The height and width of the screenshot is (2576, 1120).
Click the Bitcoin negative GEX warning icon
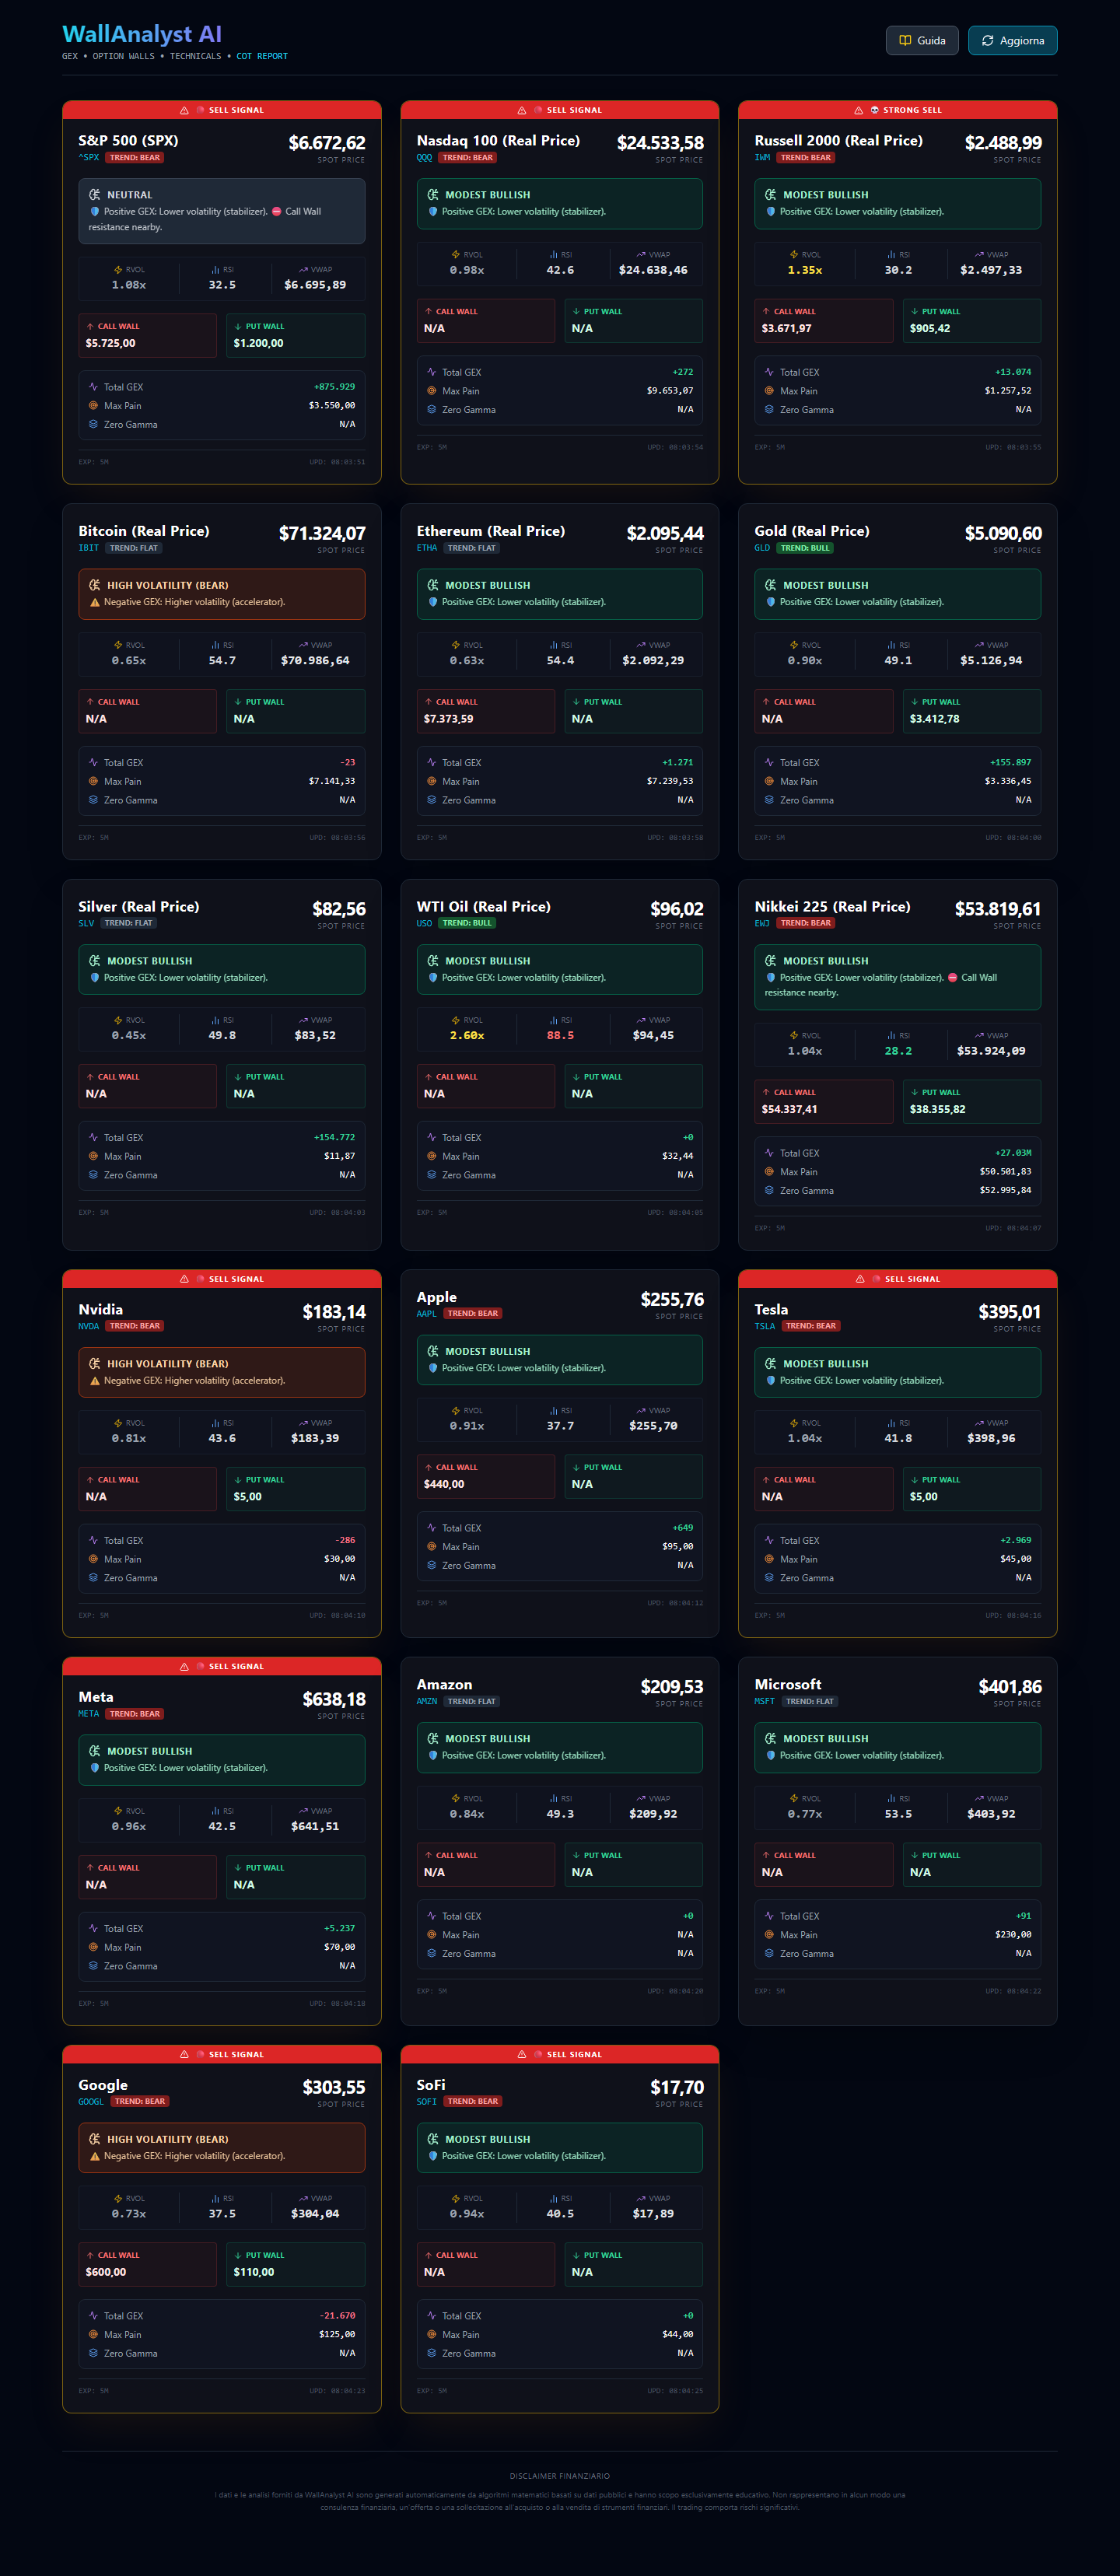point(95,602)
